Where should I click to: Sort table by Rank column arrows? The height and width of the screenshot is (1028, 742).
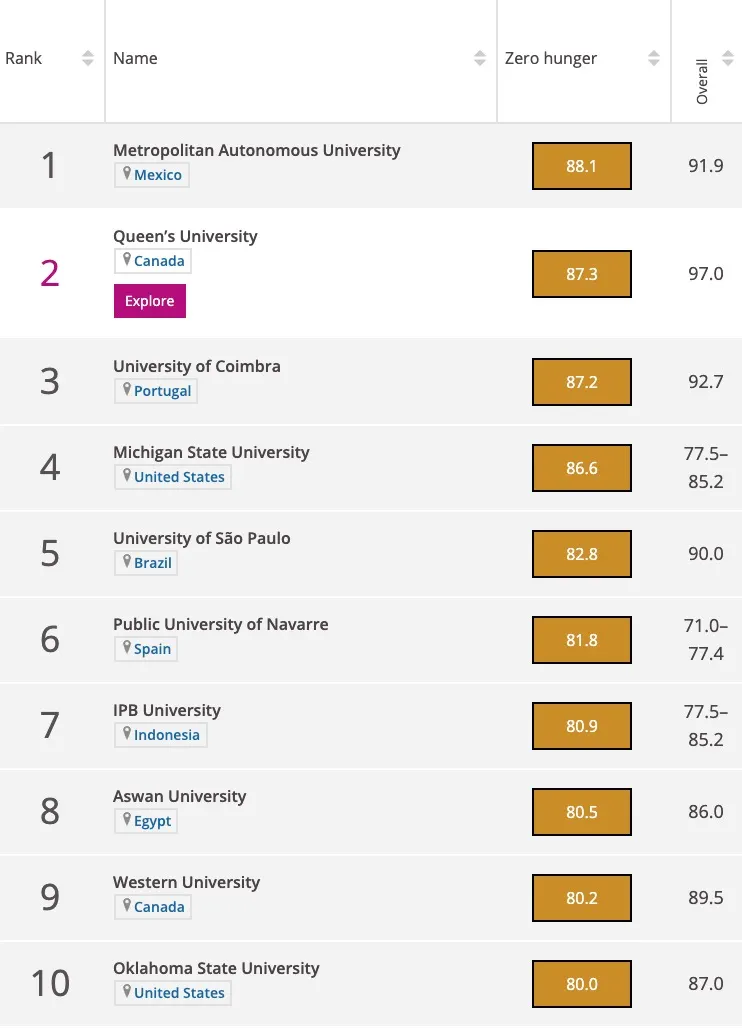tap(88, 59)
